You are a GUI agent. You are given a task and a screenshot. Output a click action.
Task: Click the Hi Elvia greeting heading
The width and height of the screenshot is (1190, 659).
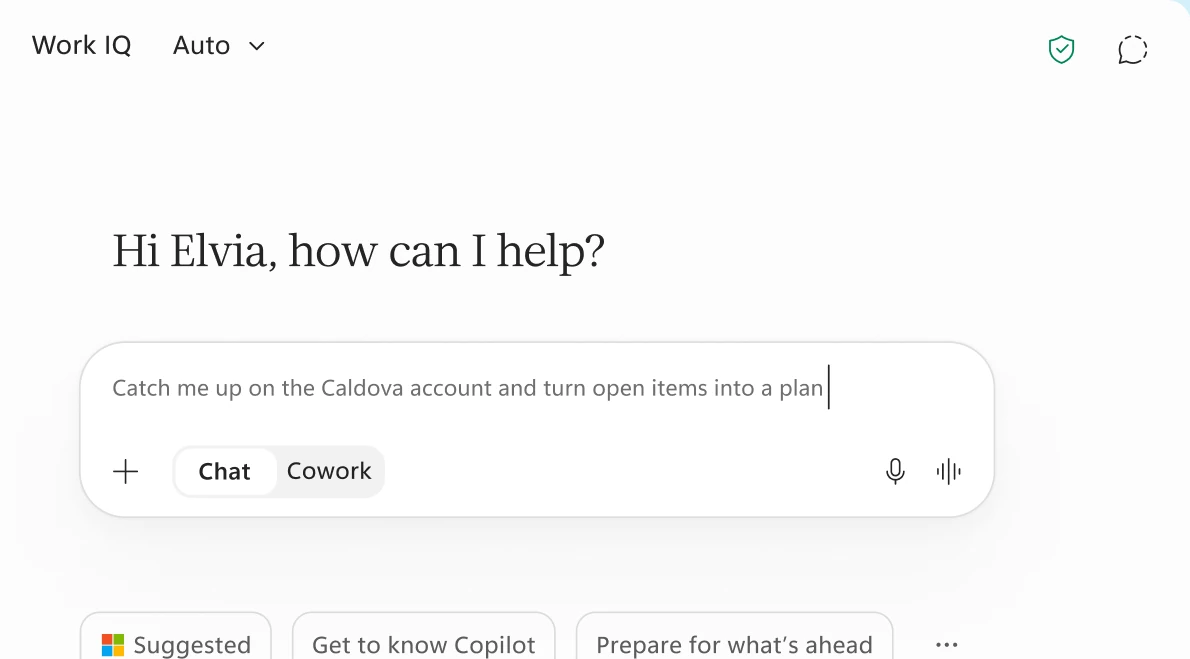(x=358, y=251)
